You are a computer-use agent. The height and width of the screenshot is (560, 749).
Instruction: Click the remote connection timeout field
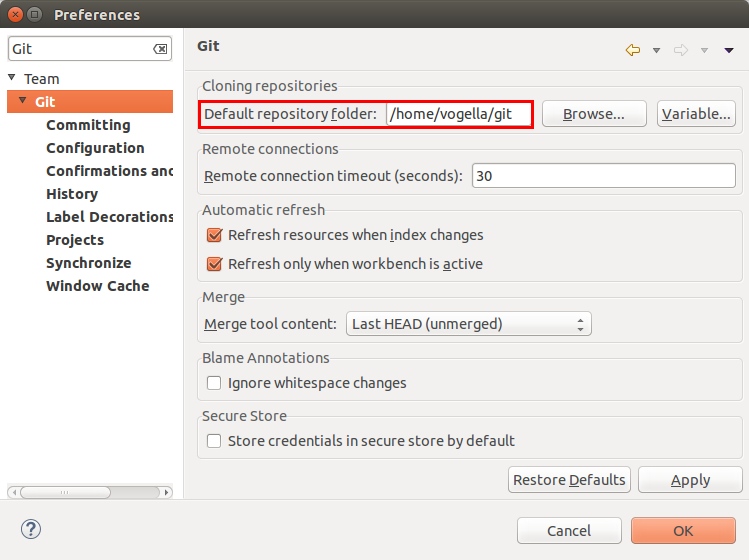(x=604, y=176)
